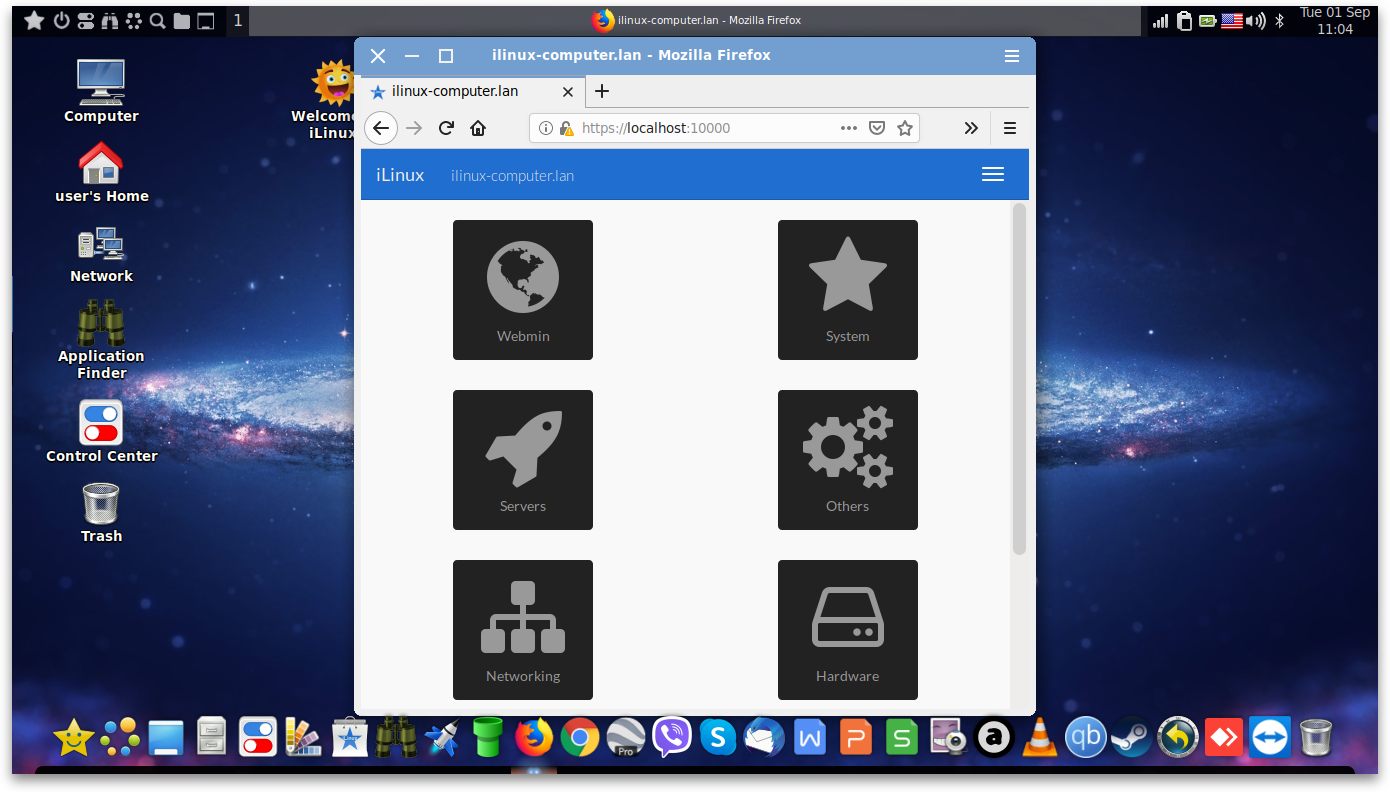This screenshot has width=1390, height=792.
Task: Launch qBittorrent from the dock
Action: point(1086,738)
